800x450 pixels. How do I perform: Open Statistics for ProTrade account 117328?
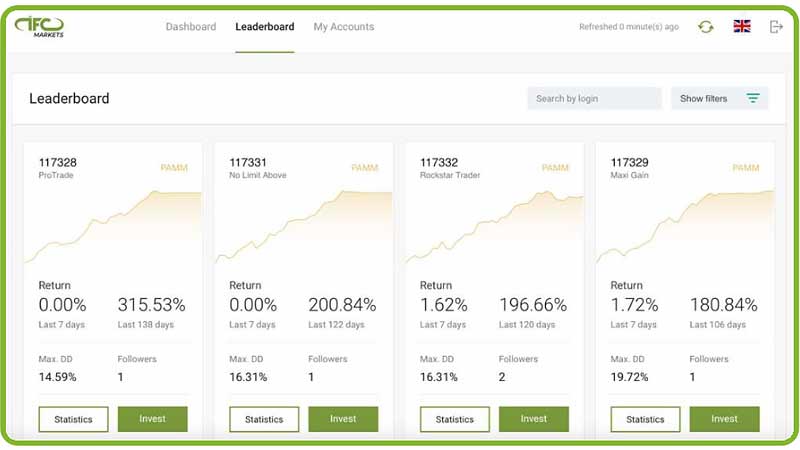pyautogui.click(x=73, y=419)
